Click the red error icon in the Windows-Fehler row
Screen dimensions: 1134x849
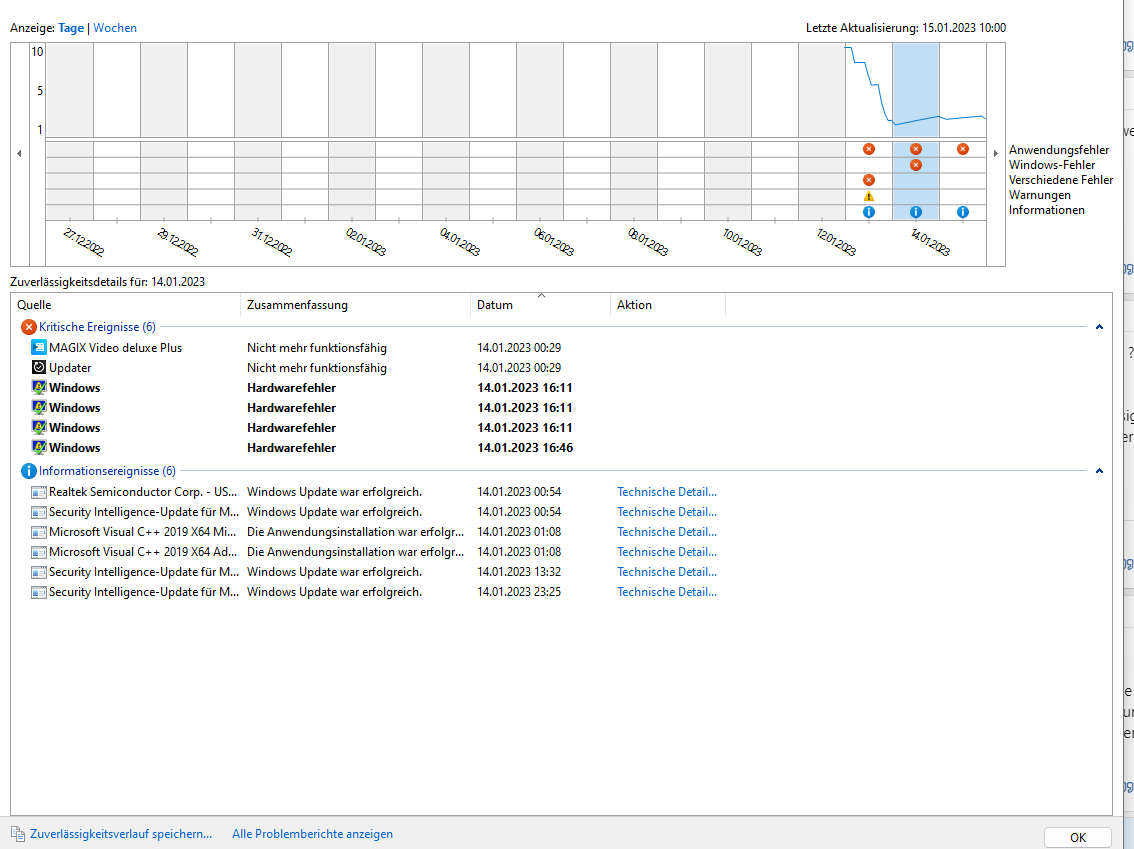915,165
